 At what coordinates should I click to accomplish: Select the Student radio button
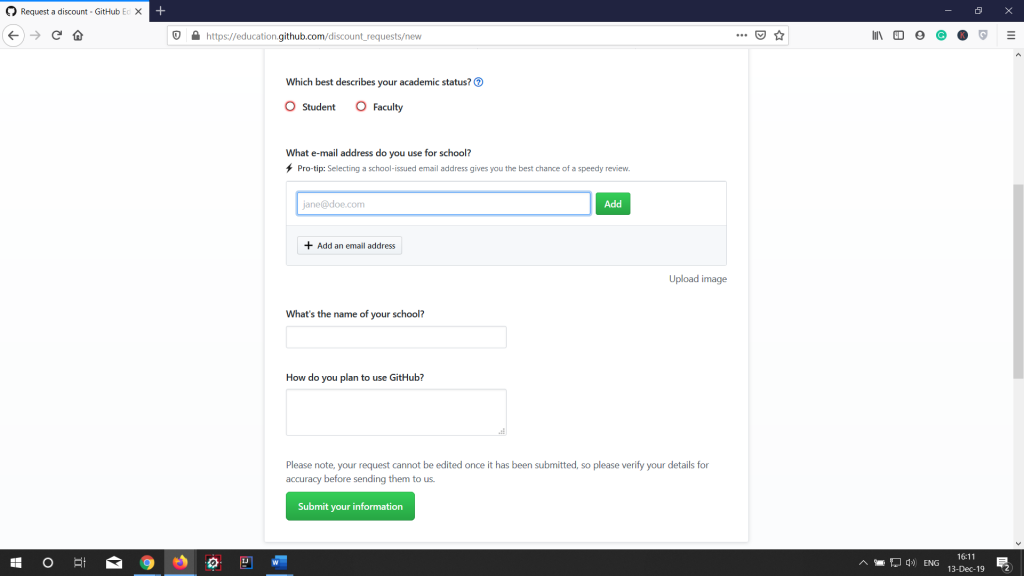[x=291, y=107]
